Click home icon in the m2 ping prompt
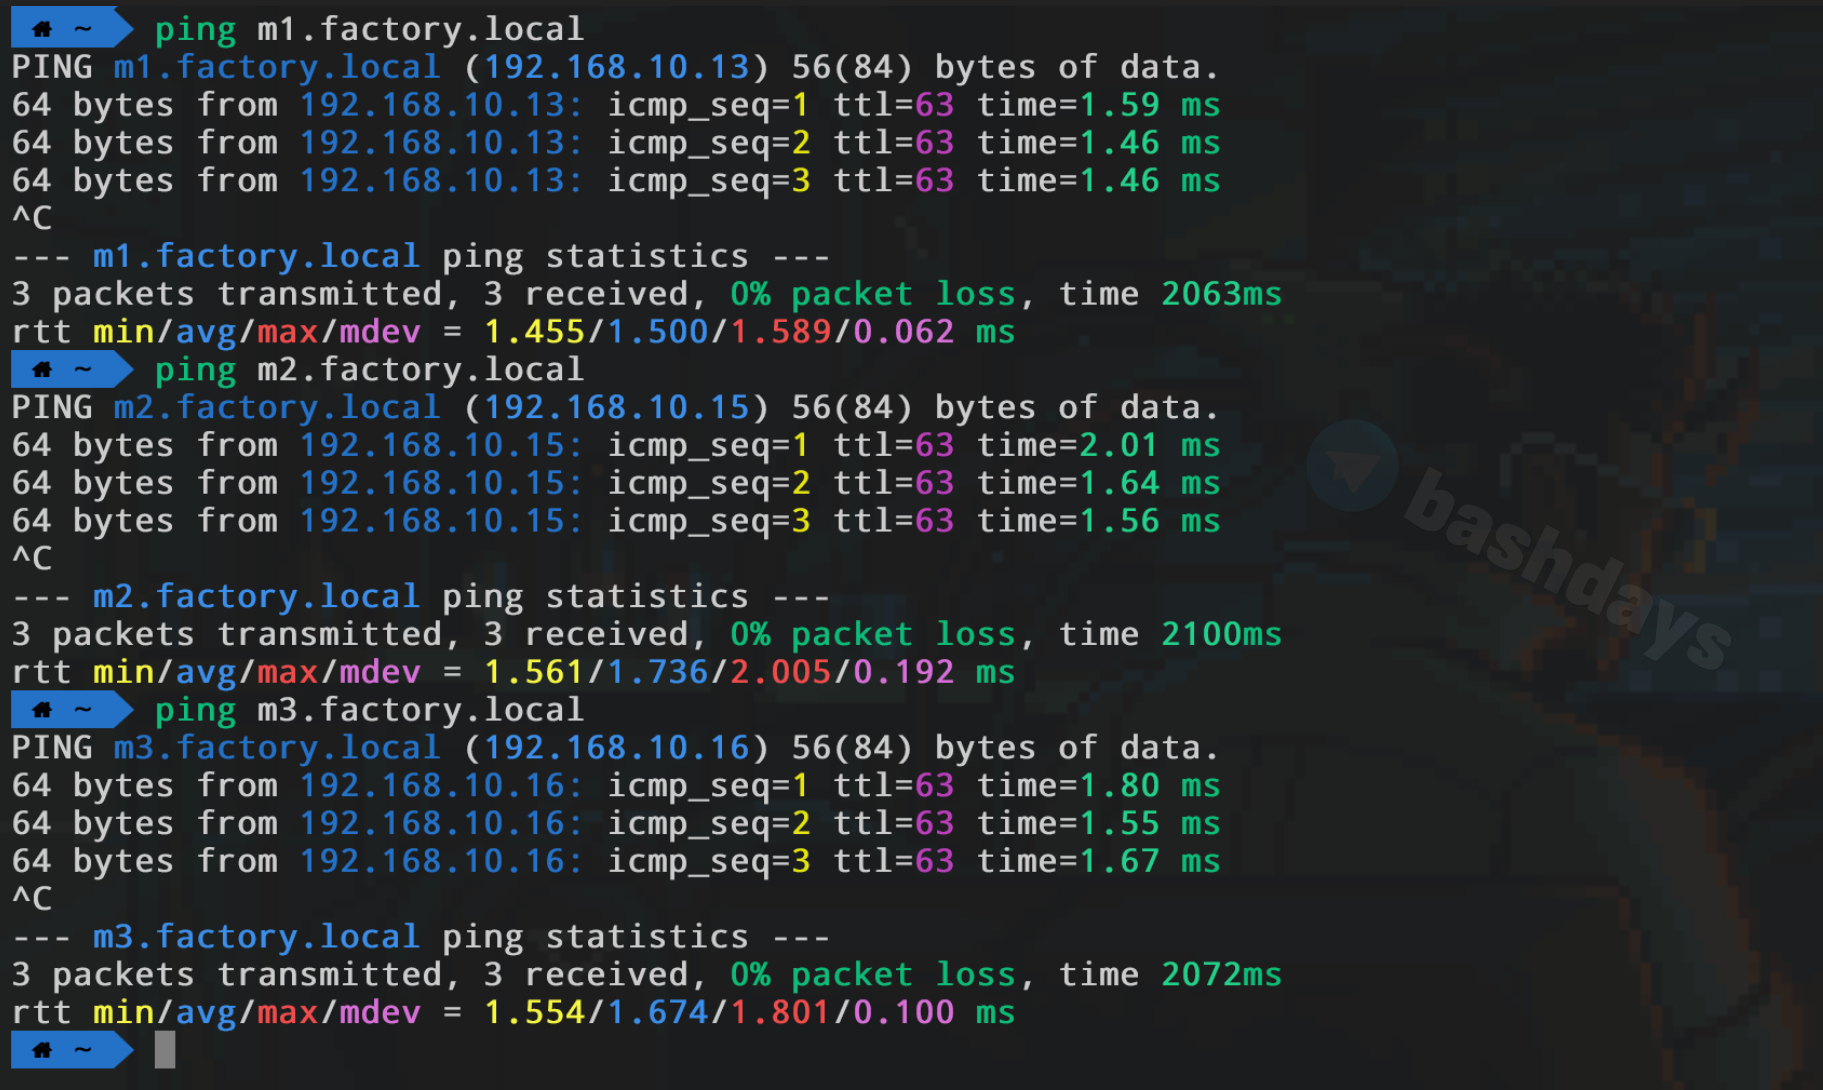Screen dimensions: 1823x1090 42,370
